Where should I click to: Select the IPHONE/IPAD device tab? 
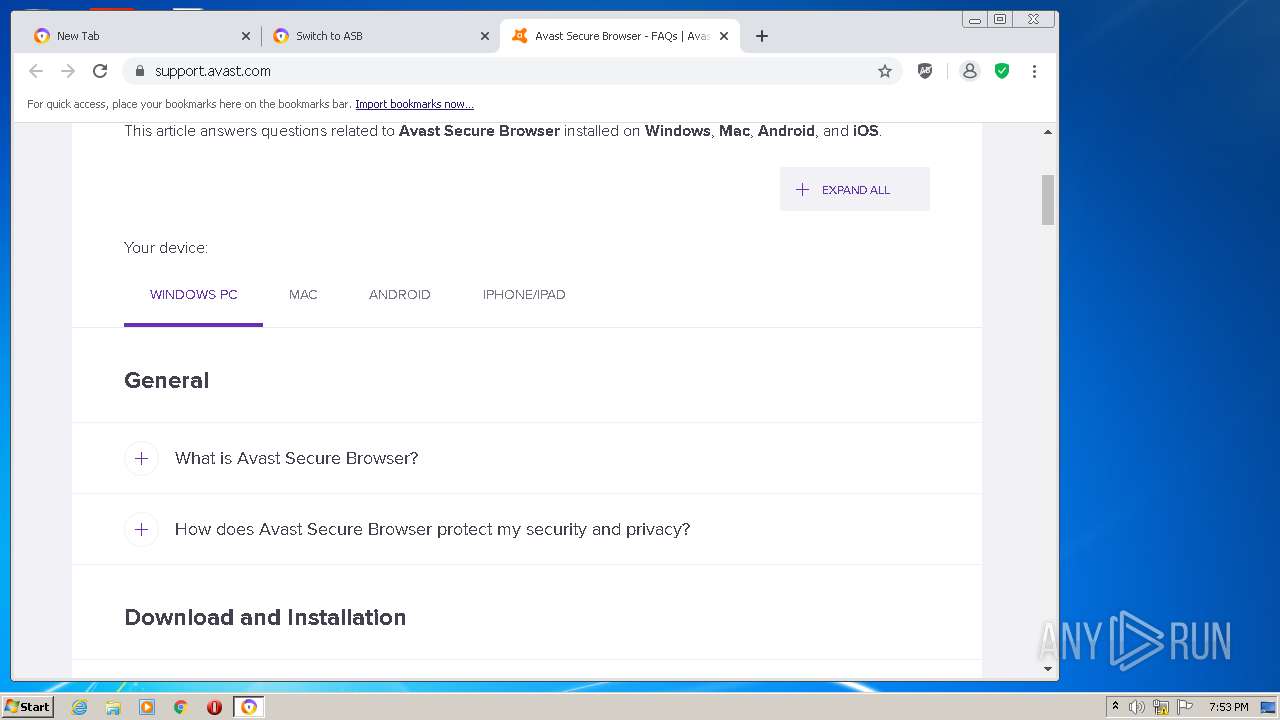(x=524, y=295)
